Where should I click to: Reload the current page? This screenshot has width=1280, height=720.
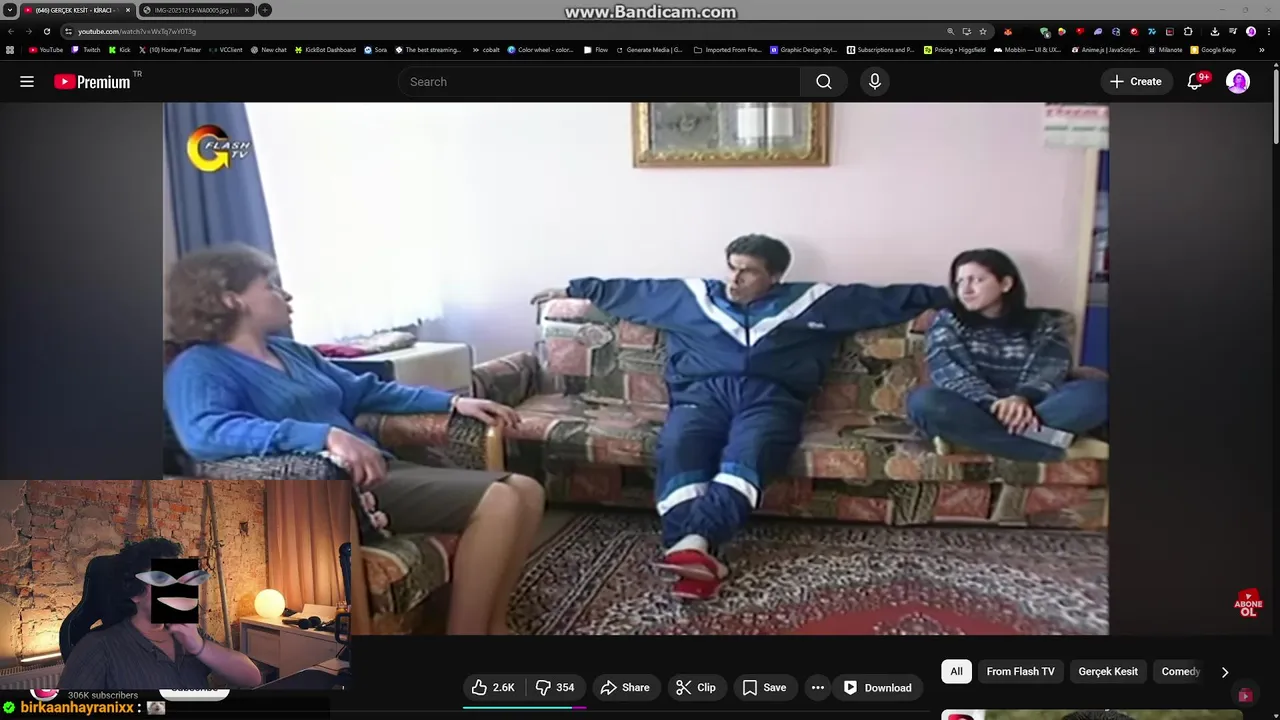(x=47, y=31)
